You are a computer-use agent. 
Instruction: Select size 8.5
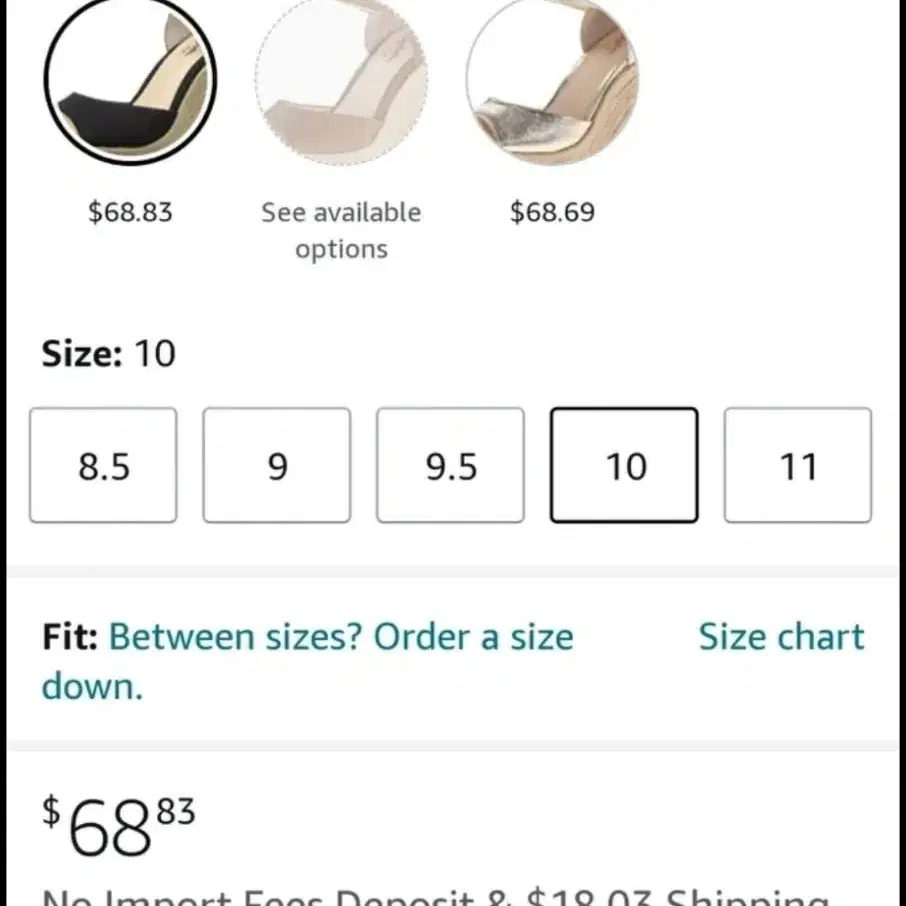(x=103, y=465)
